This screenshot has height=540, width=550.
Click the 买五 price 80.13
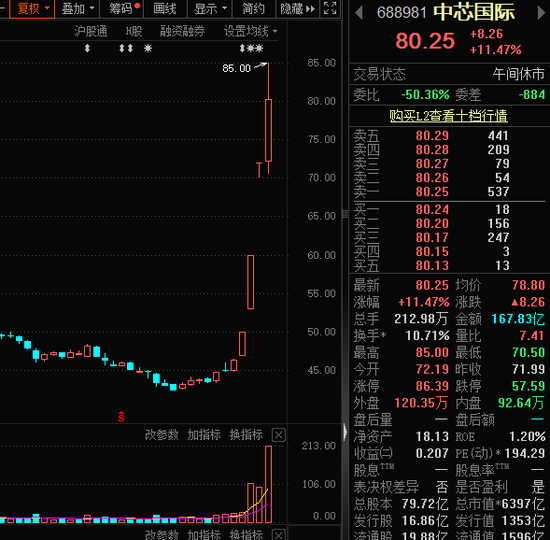pyautogui.click(x=432, y=266)
